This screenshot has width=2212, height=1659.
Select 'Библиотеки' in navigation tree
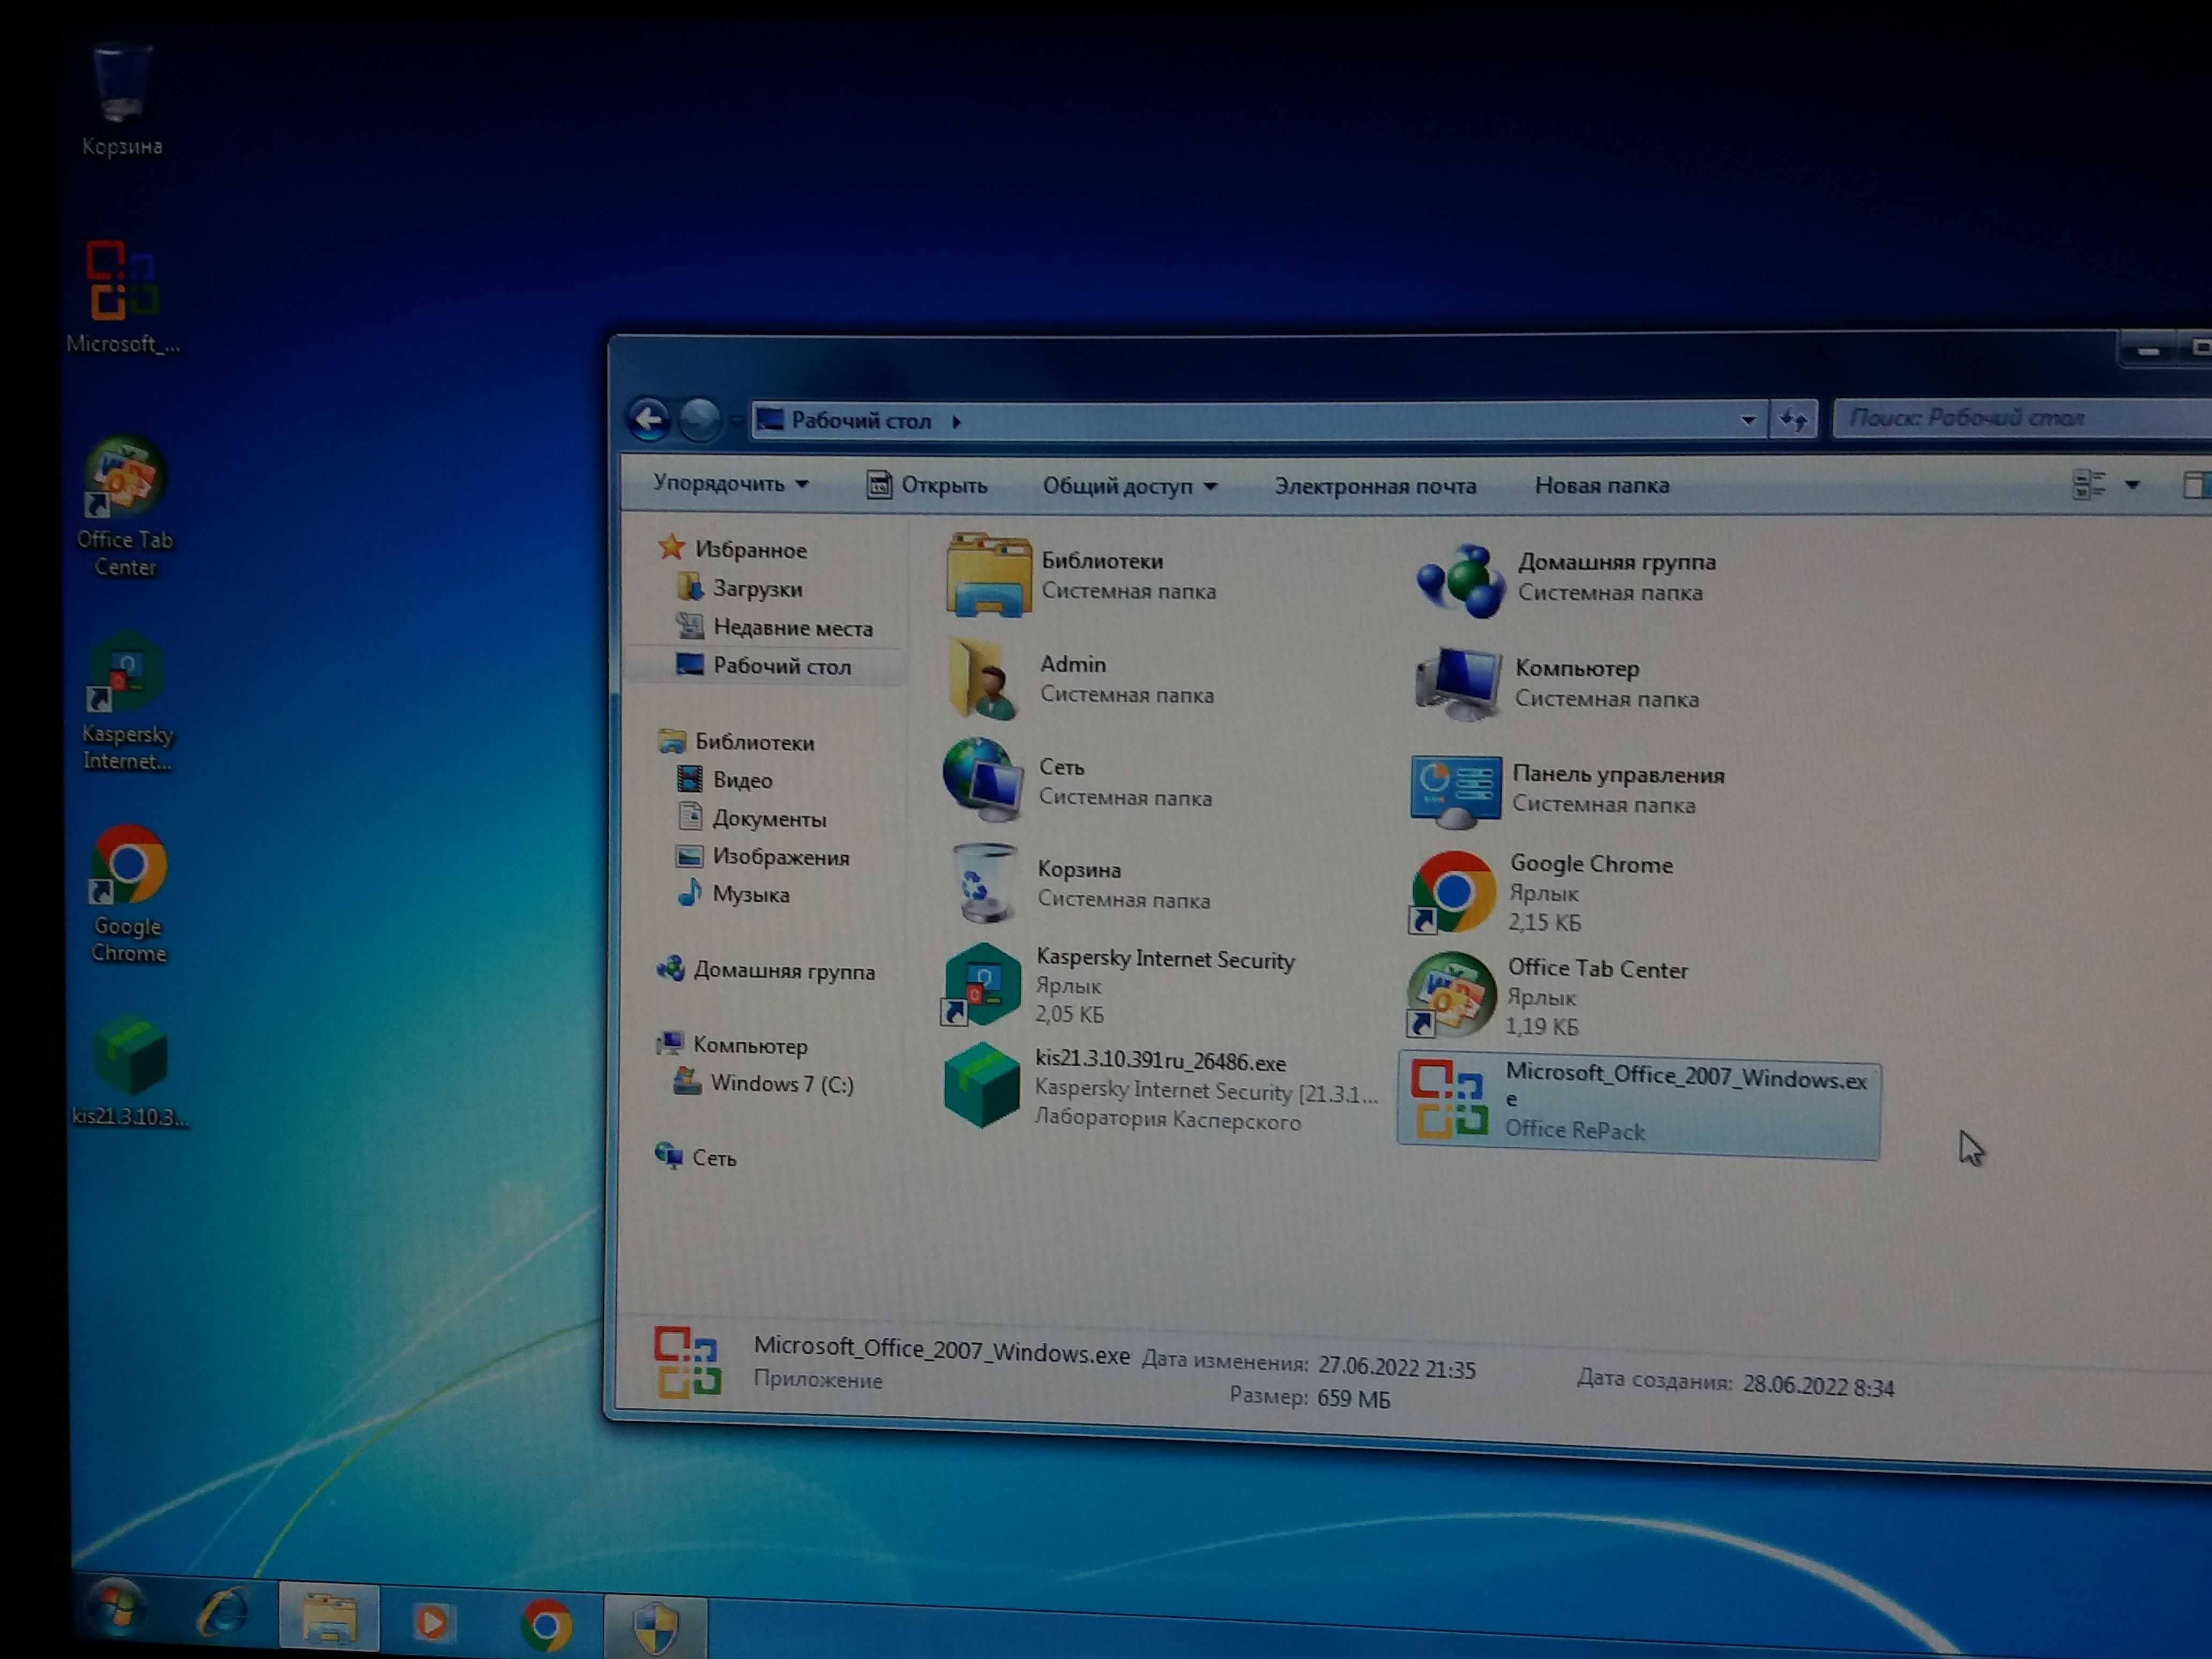[x=737, y=742]
